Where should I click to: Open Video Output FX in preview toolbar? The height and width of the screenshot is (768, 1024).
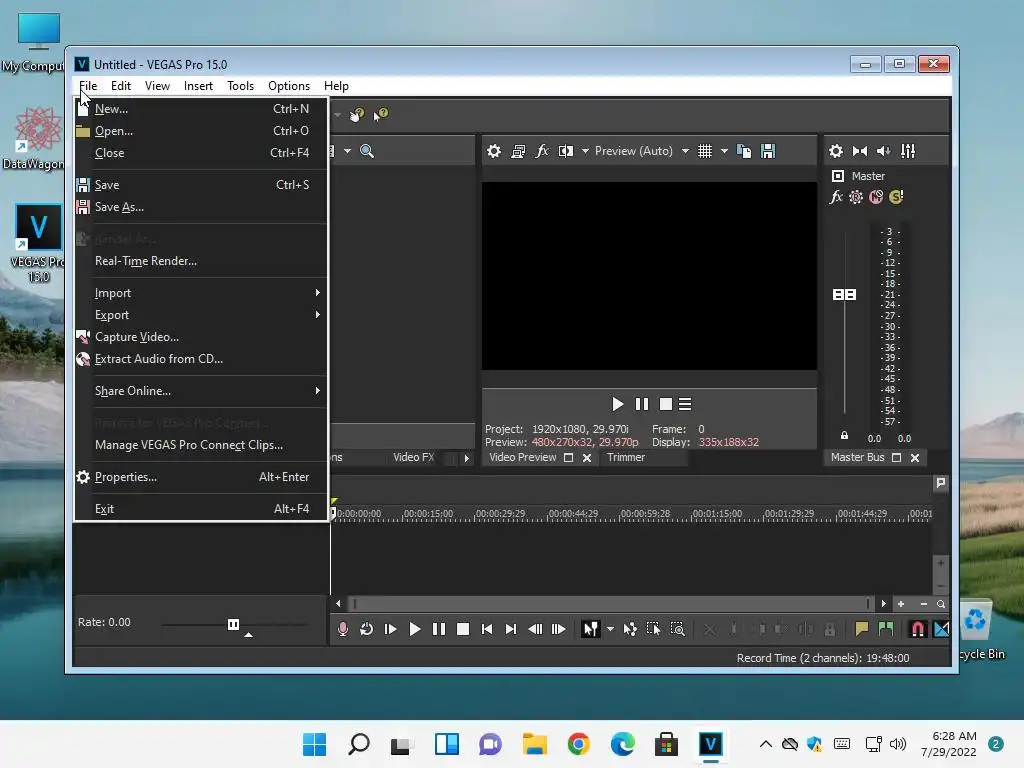click(x=542, y=152)
